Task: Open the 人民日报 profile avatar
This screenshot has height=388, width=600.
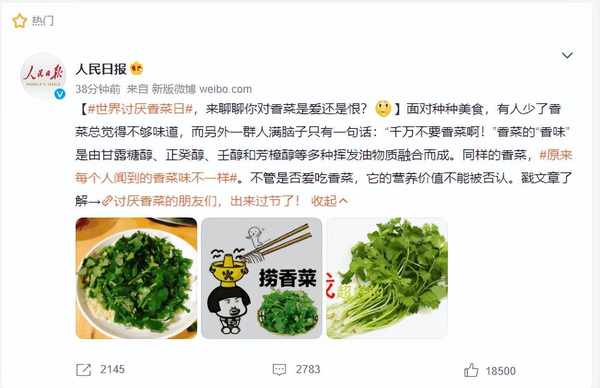Action: tap(43, 75)
